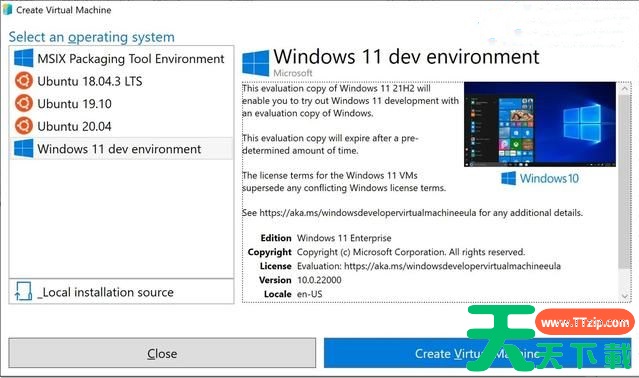
Task: Click the large Windows logo beside the heading
Action: [x=256, y=63]
